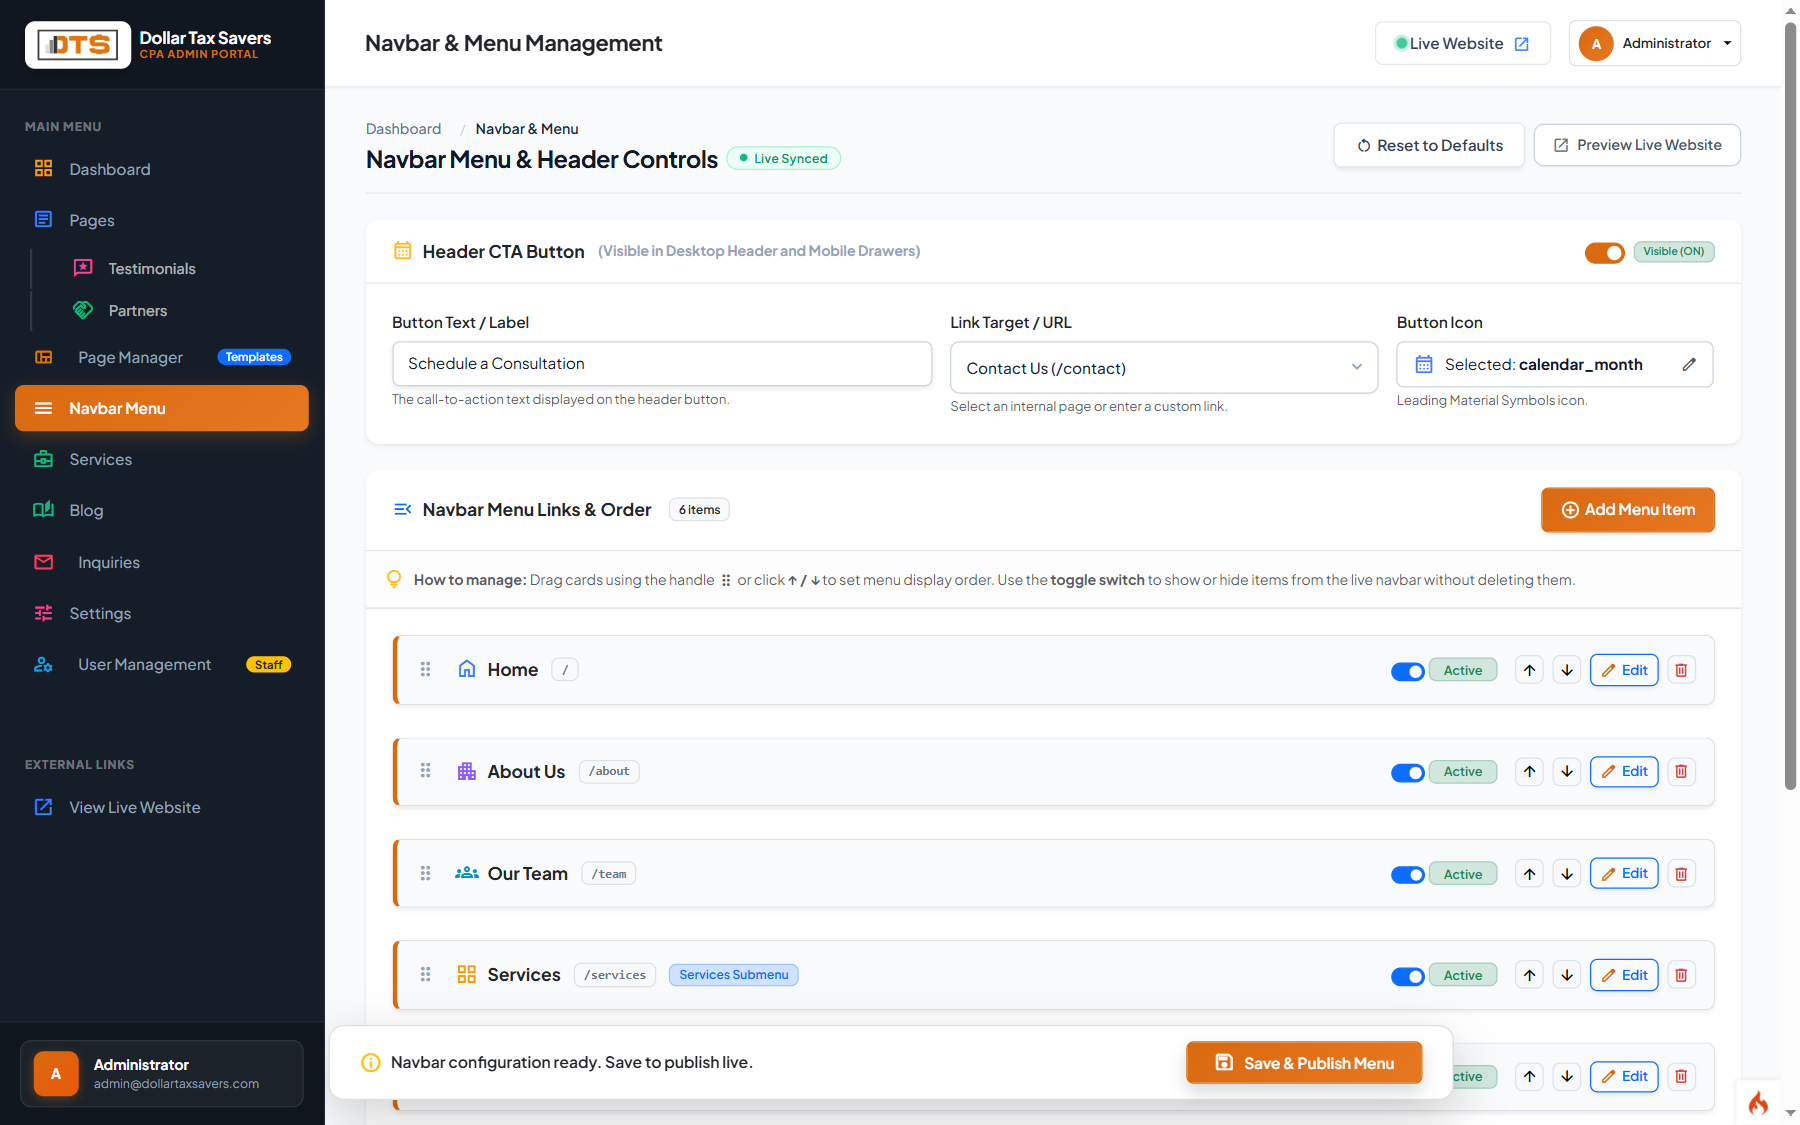Move Services item down
The height and width of the screenshot is (1125, 1800).
click(1567, 975)
